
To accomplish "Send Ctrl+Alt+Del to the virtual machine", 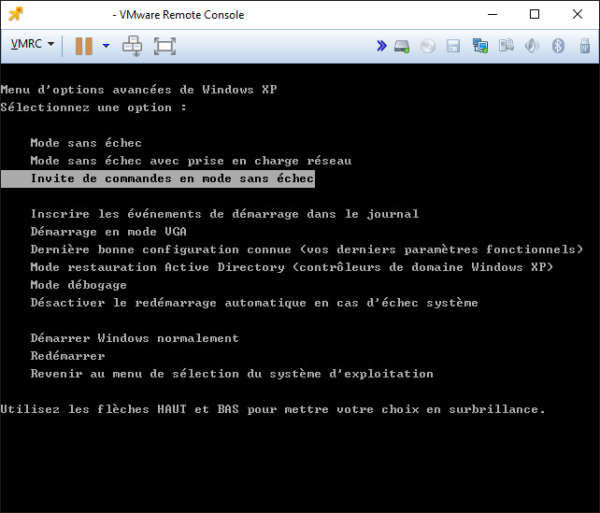I will coord(132,46).
